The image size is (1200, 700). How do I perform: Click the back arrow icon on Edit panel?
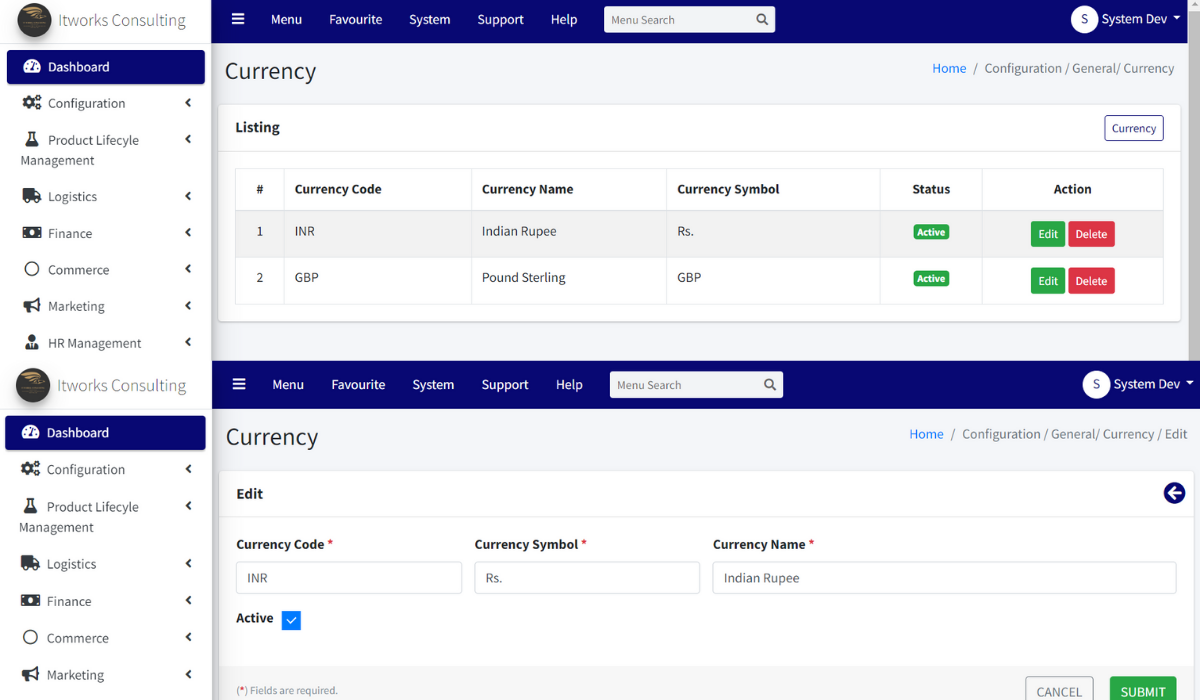click(1174, 493)
